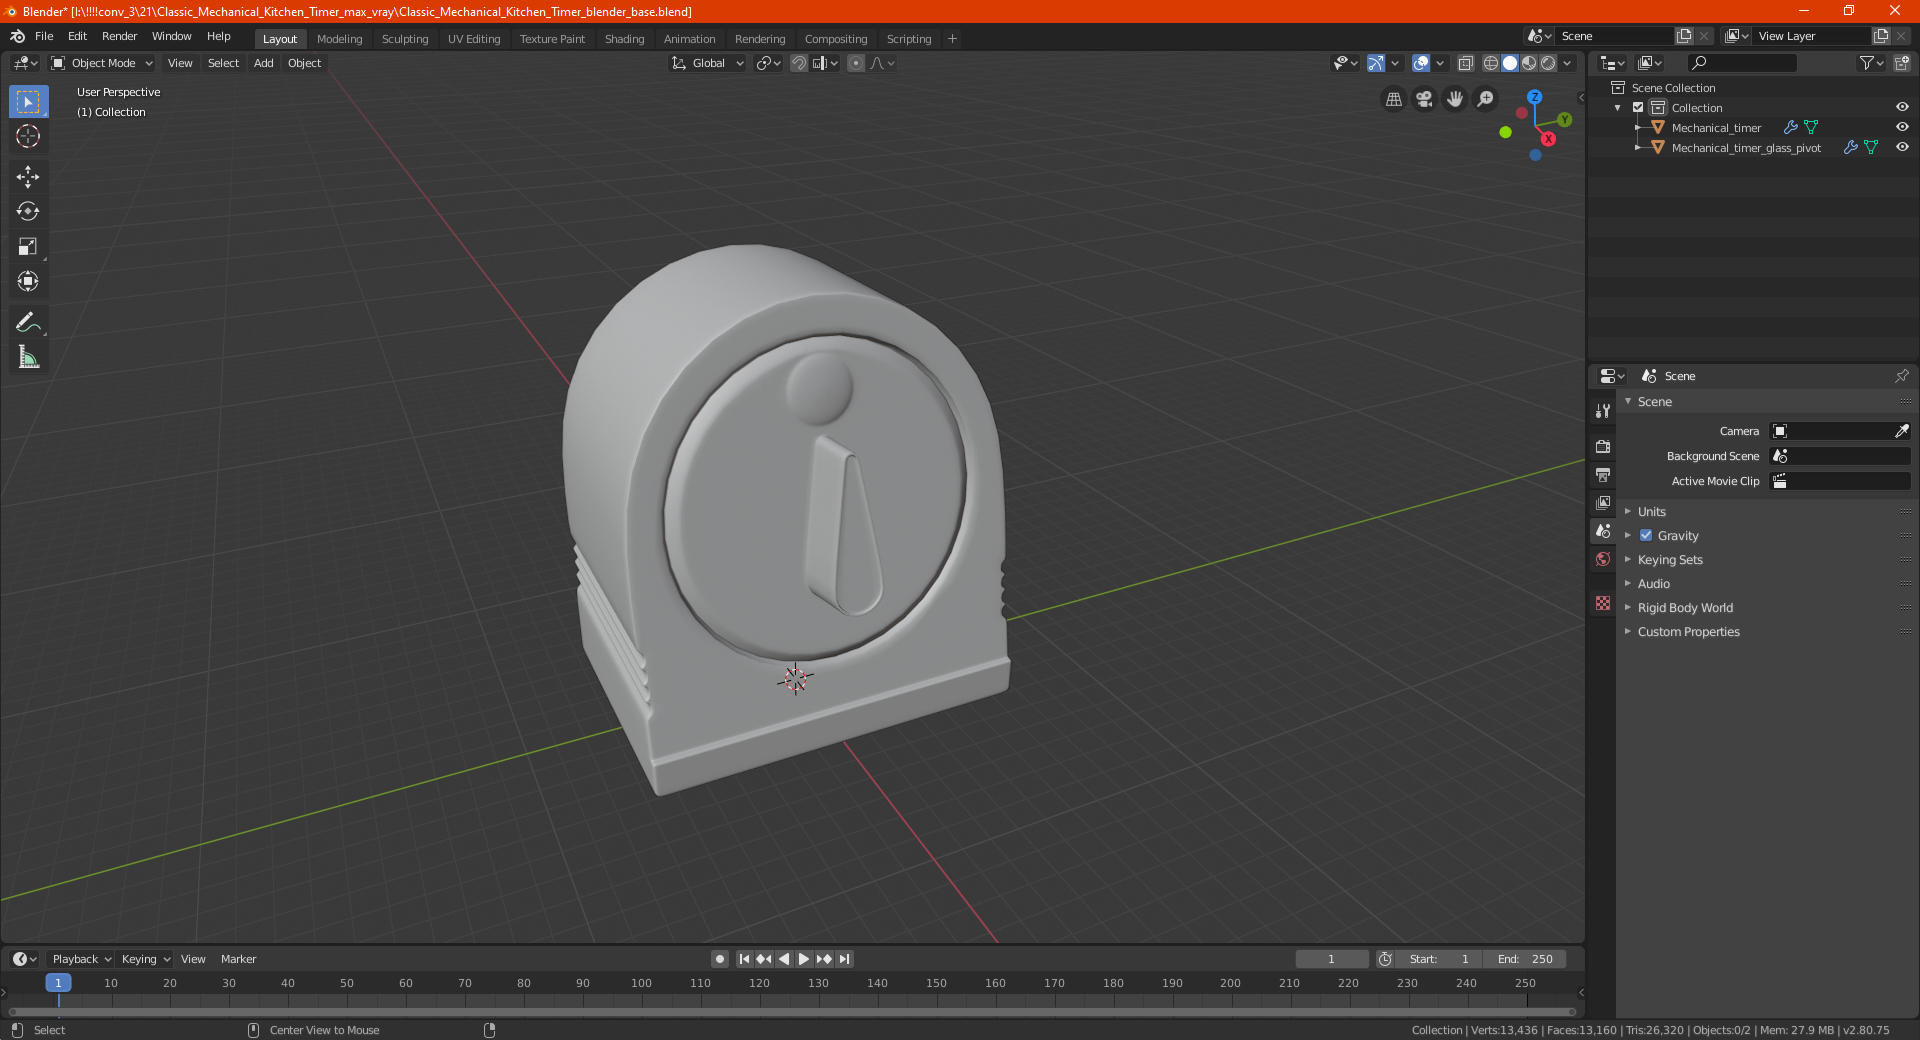Switch to the Shading workspace tab

624,39
